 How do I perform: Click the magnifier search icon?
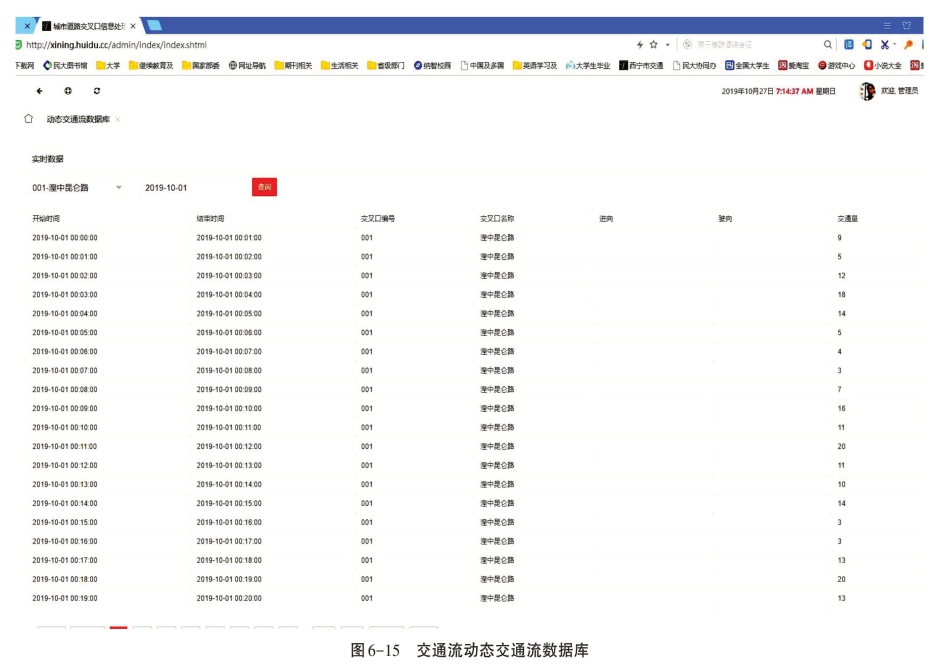click(827, 45)
